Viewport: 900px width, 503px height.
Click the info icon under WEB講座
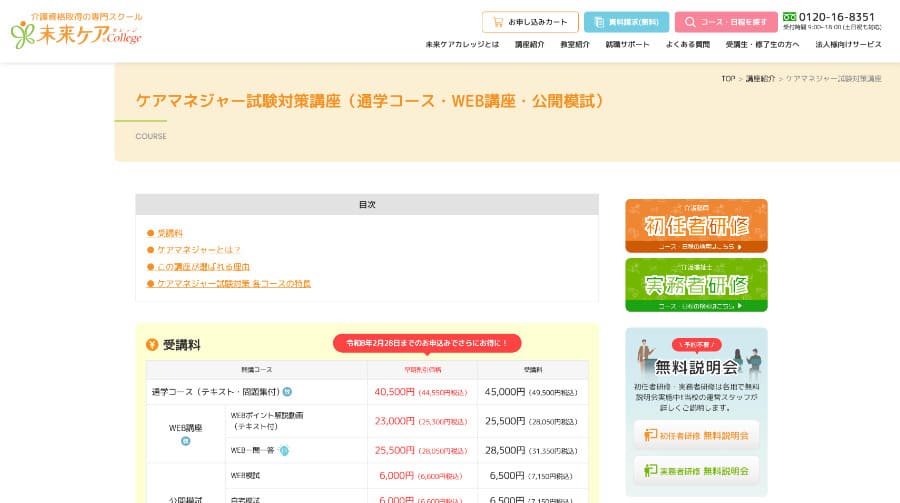[x=185, y=441]
